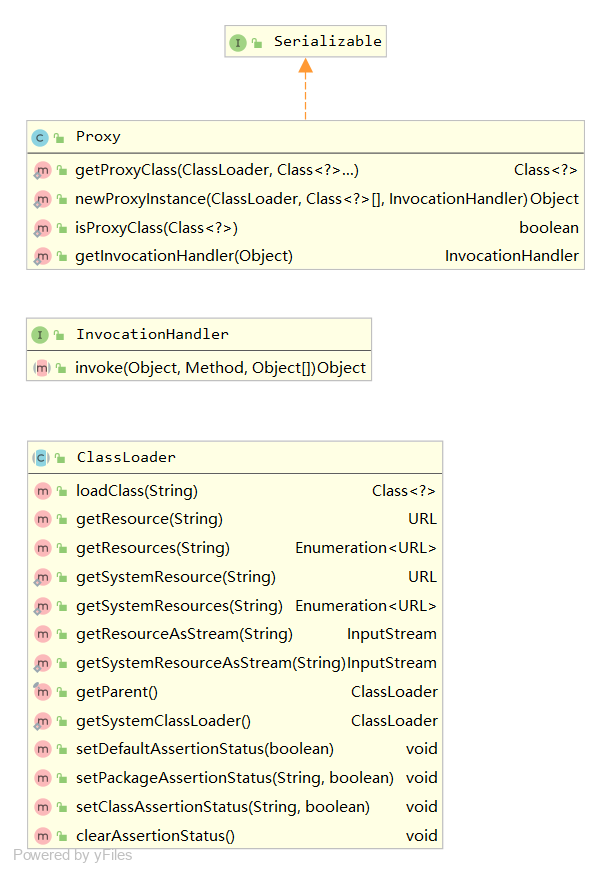The width and height of the screenshot is (610, 875).
Task: Select the newProxyInstance method row
Action: pyautogui.click(x=301, y=199)
